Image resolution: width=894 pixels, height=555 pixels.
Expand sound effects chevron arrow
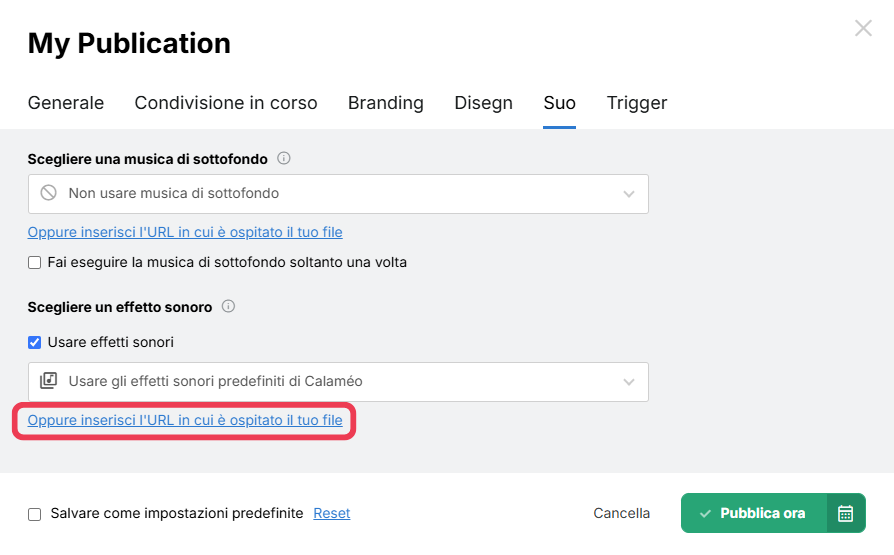(x=628, y=382)
